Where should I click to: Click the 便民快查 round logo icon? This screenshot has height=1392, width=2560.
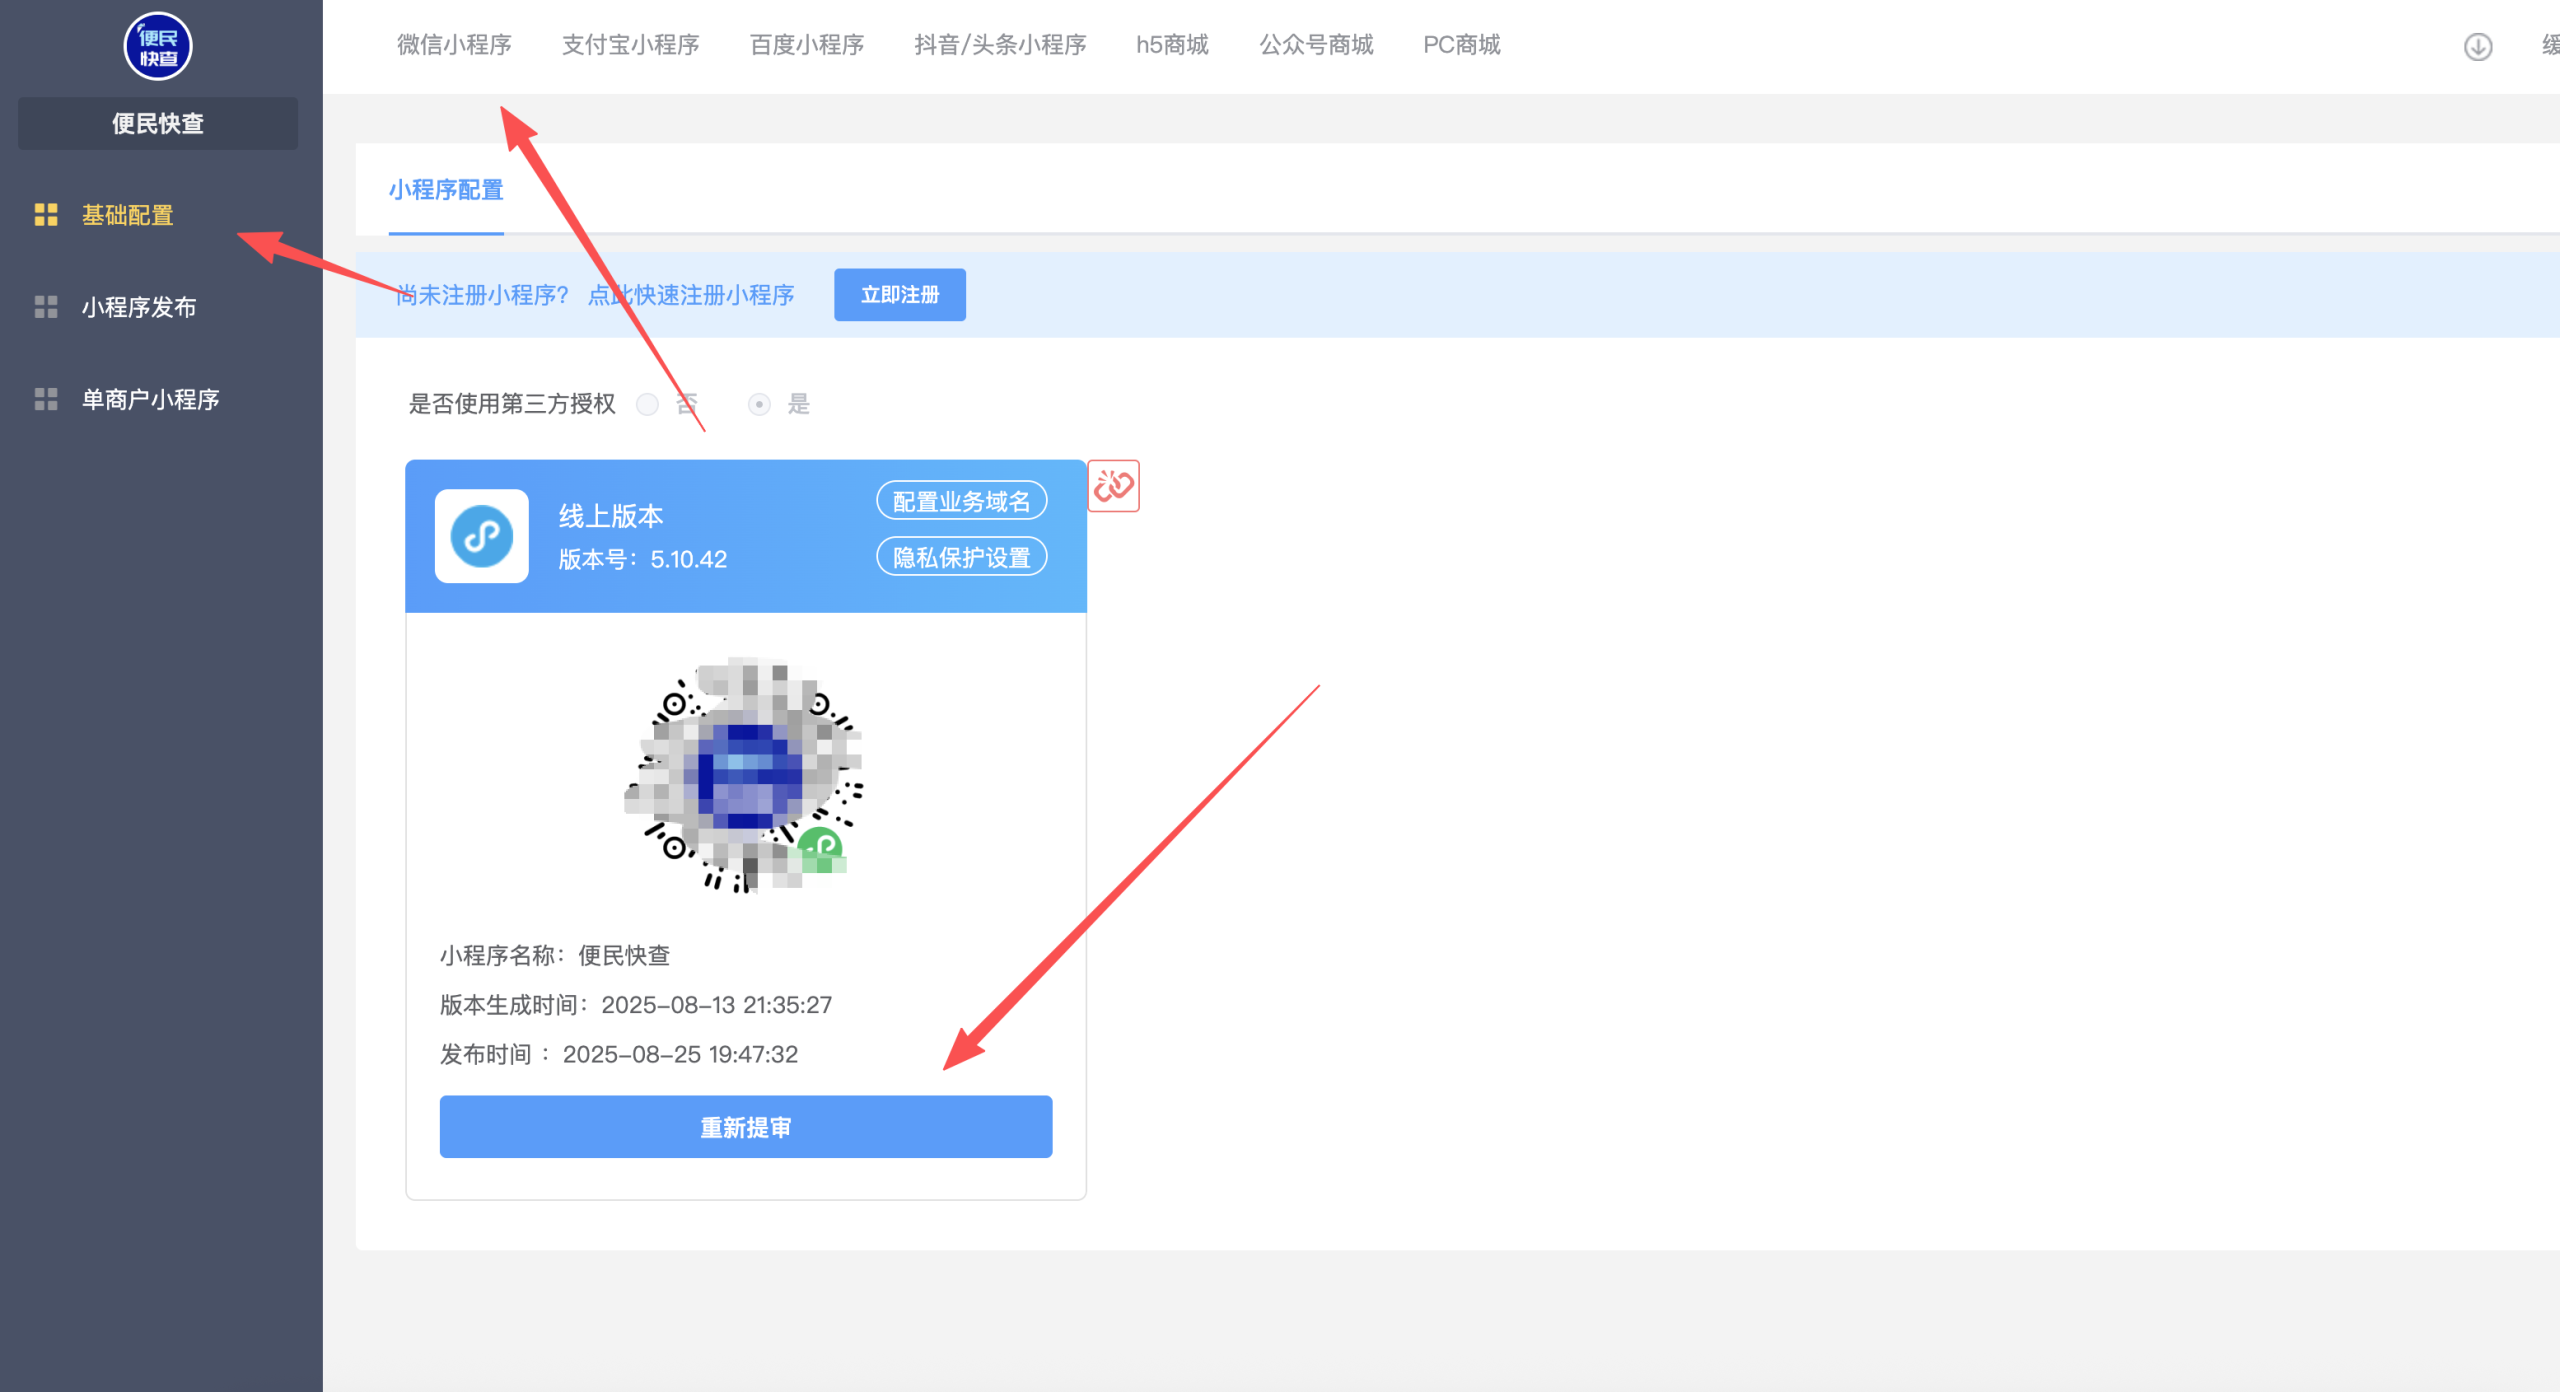point(158,46)
